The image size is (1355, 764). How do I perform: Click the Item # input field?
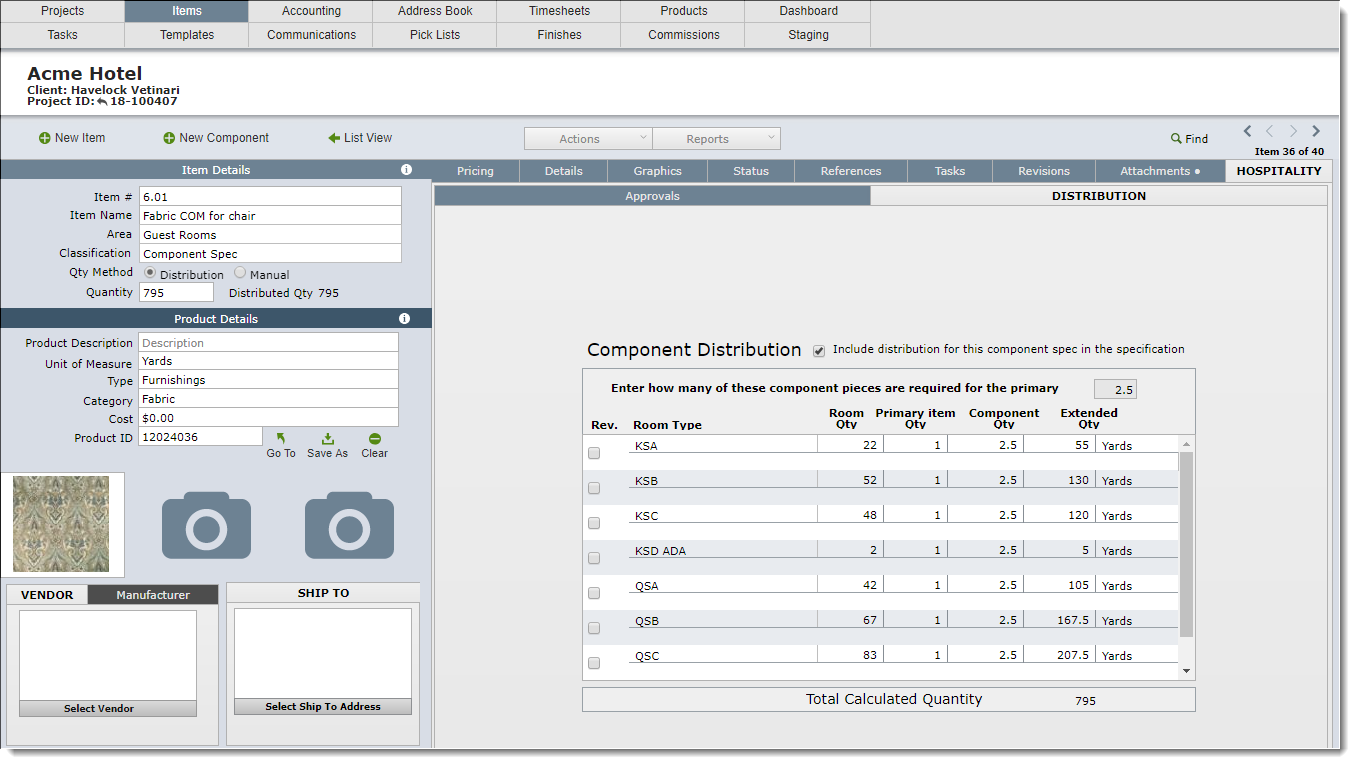click(x=270, y=196)
